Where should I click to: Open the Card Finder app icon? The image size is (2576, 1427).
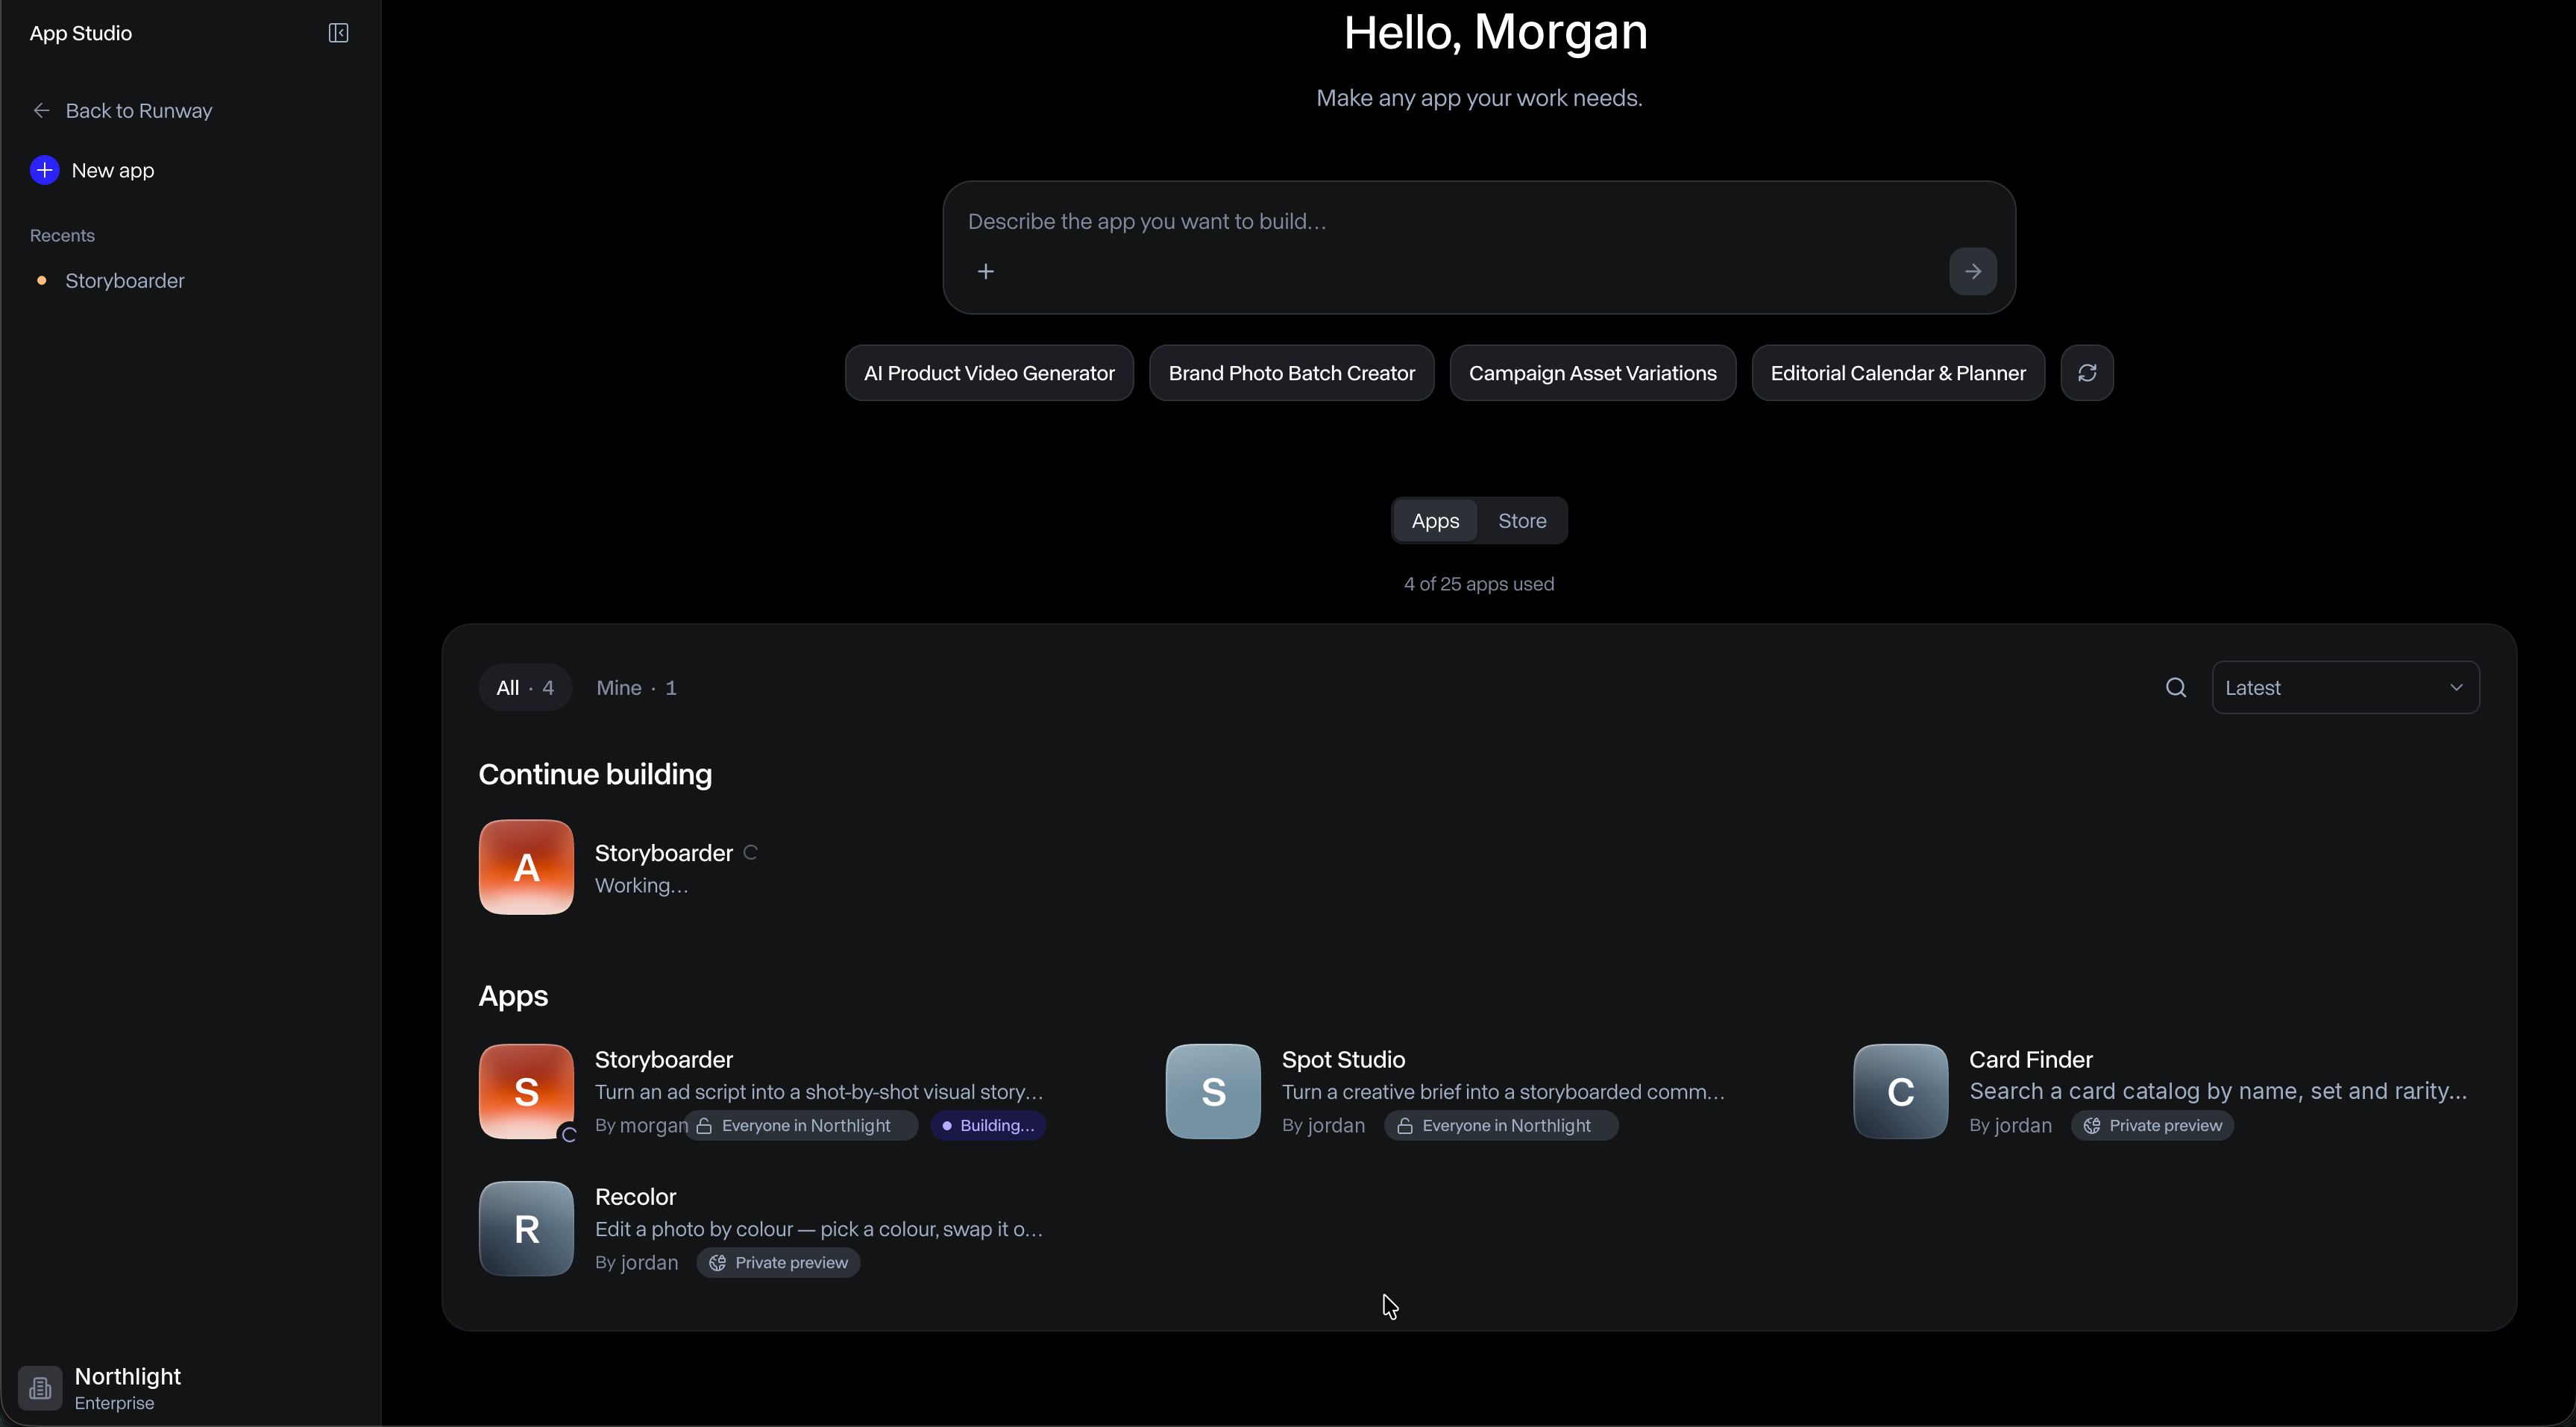coord(1900,1091)
